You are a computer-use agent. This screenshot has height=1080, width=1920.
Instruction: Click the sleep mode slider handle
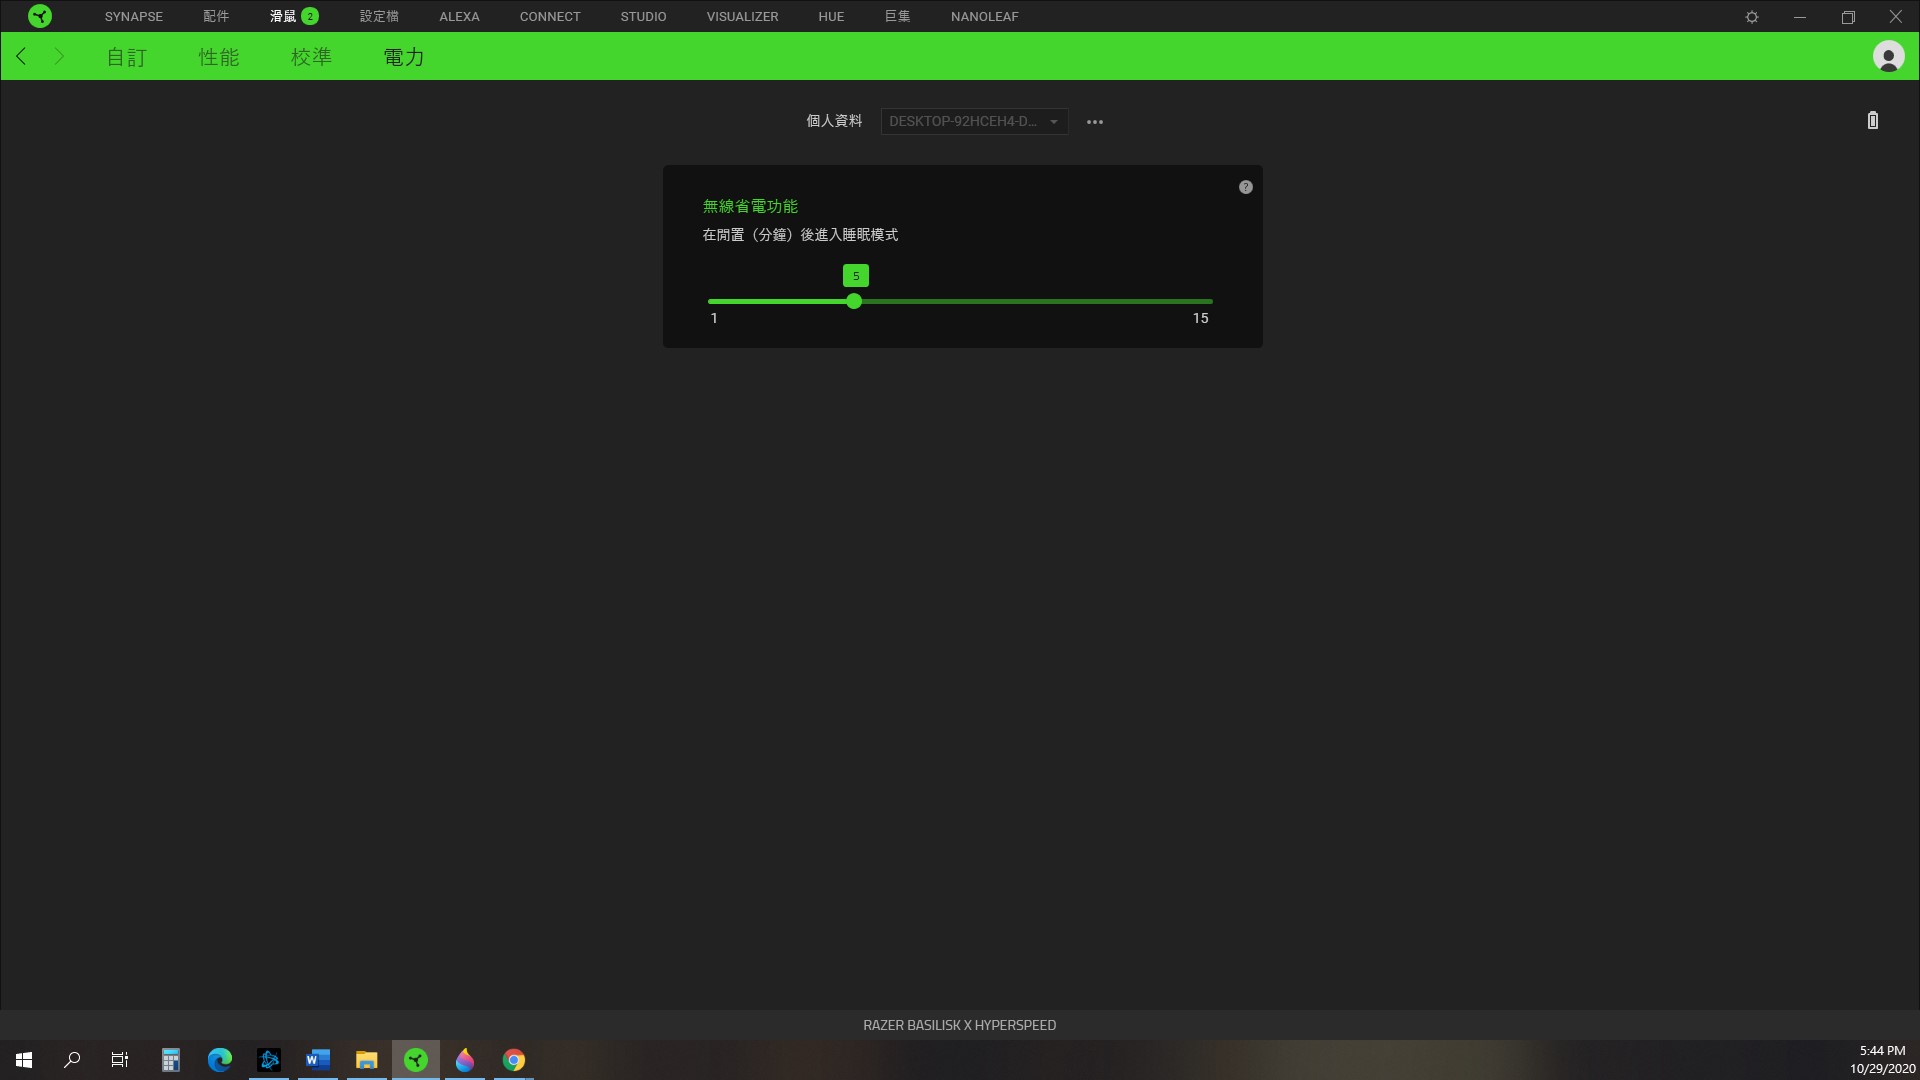point(854,301)
